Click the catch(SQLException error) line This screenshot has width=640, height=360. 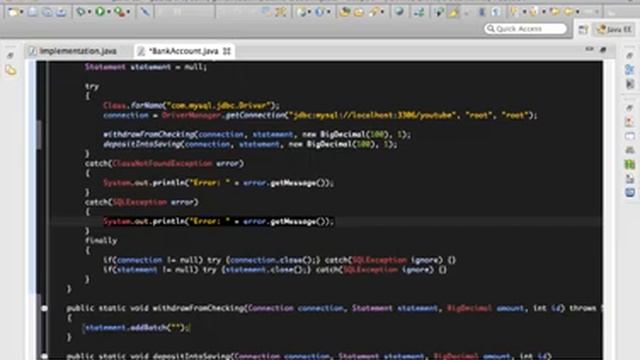[x=141, y=202]
